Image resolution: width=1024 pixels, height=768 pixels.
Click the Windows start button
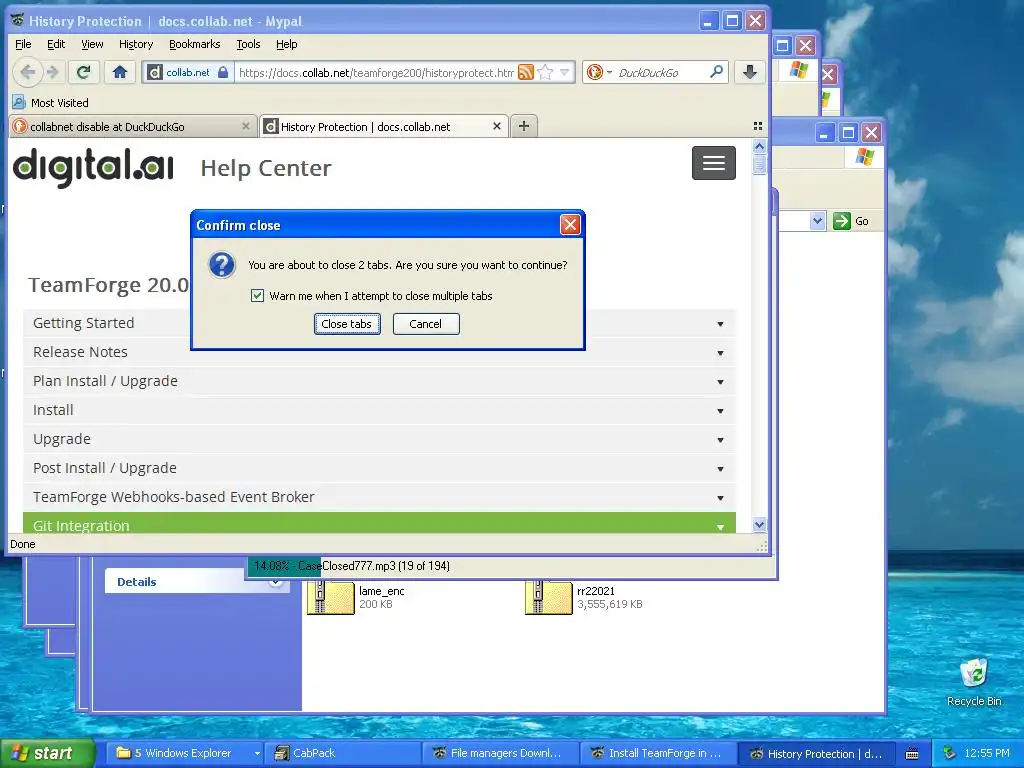click(x=46, y=753)
